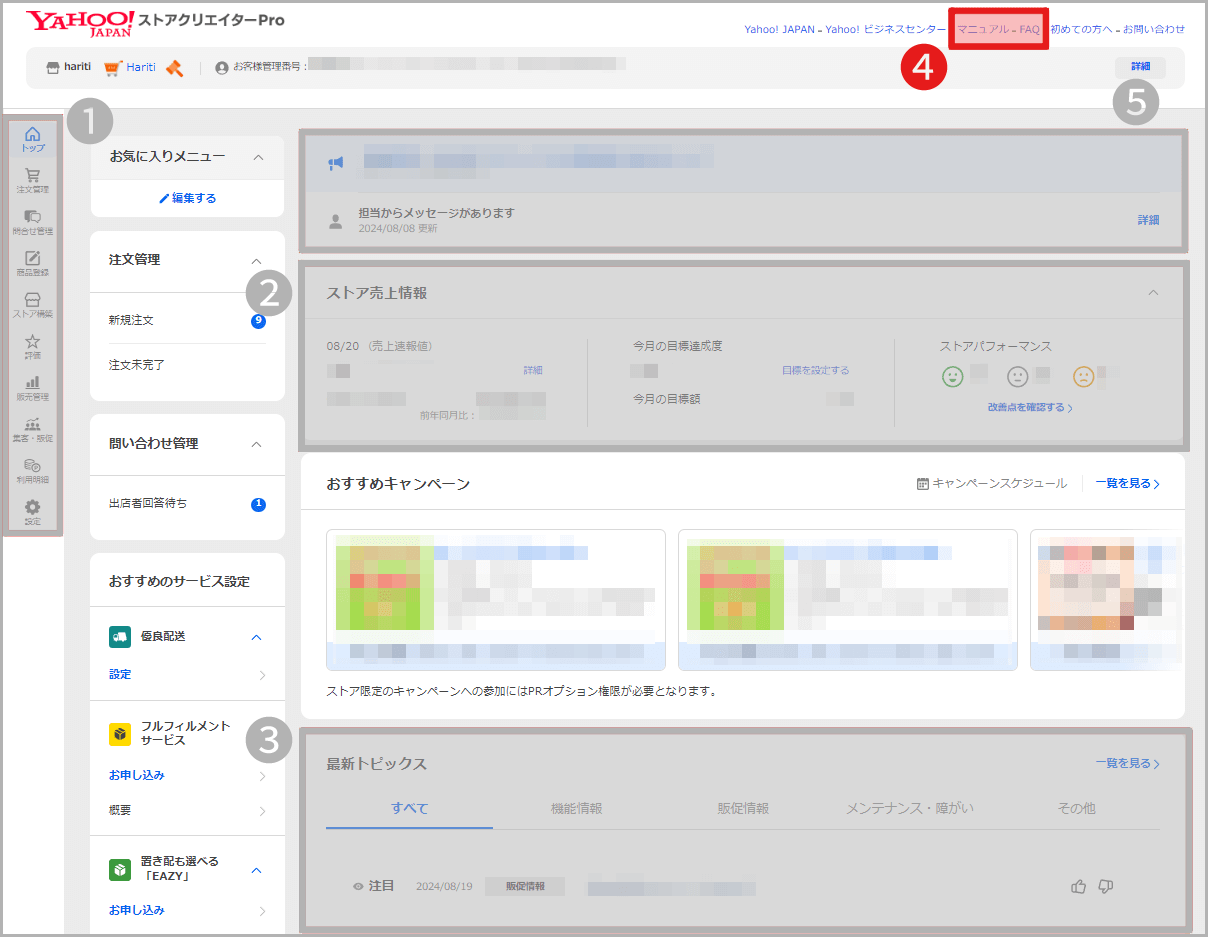Open arrow beside フルフィルメント お申し込み

pyautogui.click(x=263, y=776)
